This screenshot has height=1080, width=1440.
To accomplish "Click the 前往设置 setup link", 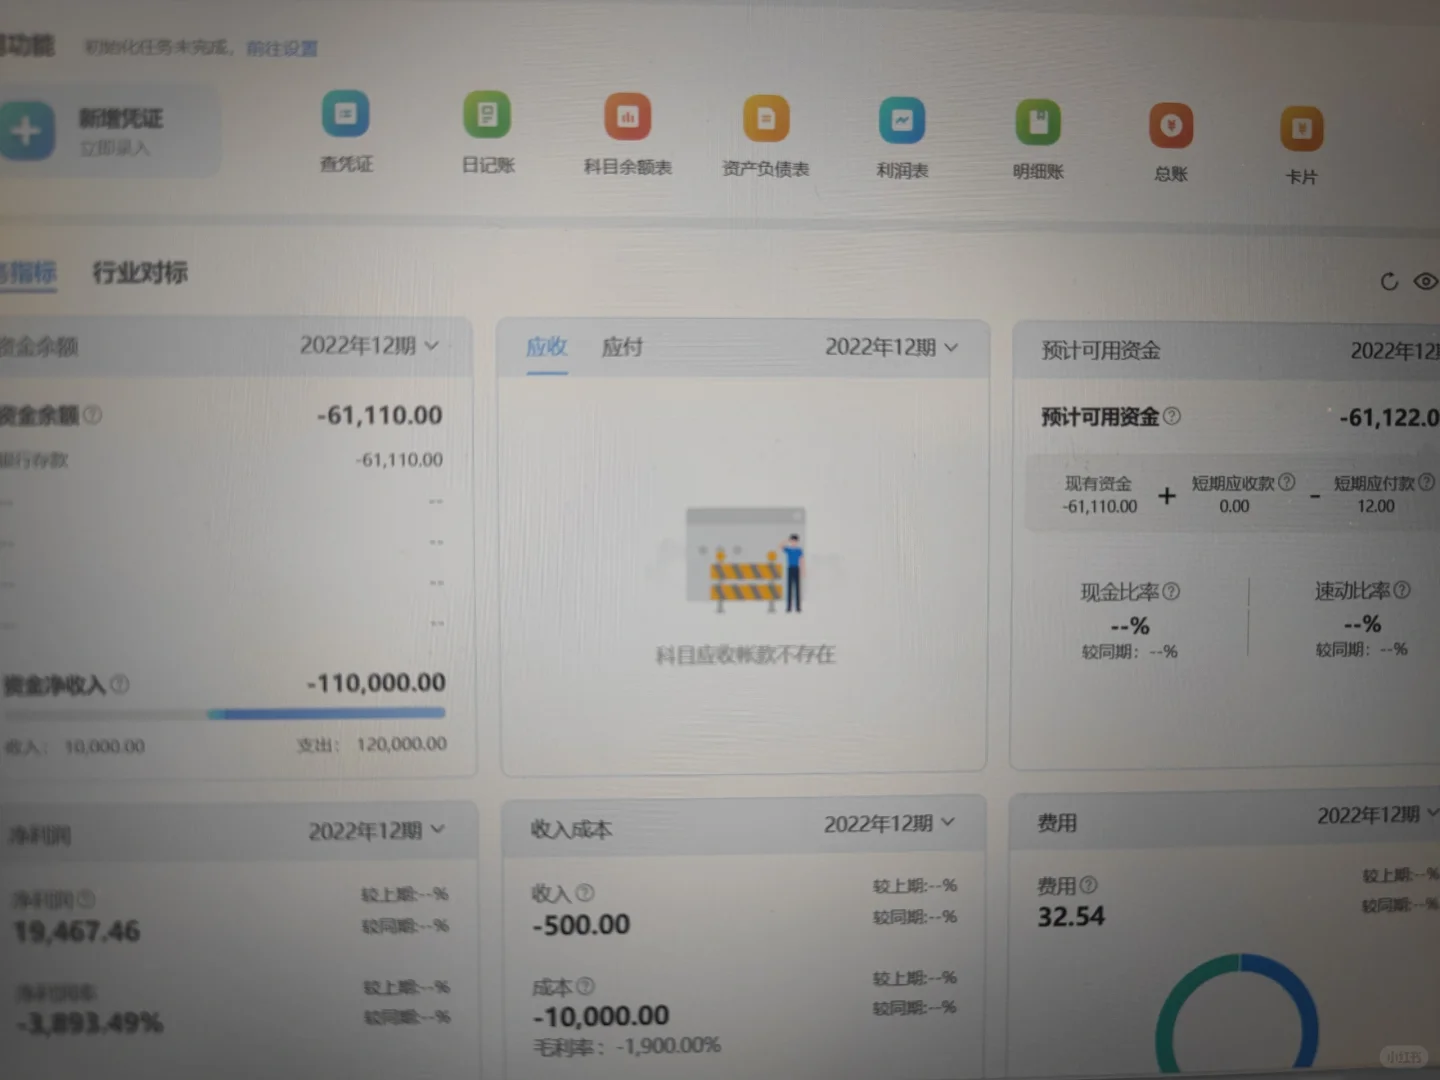I will [280, 47].
